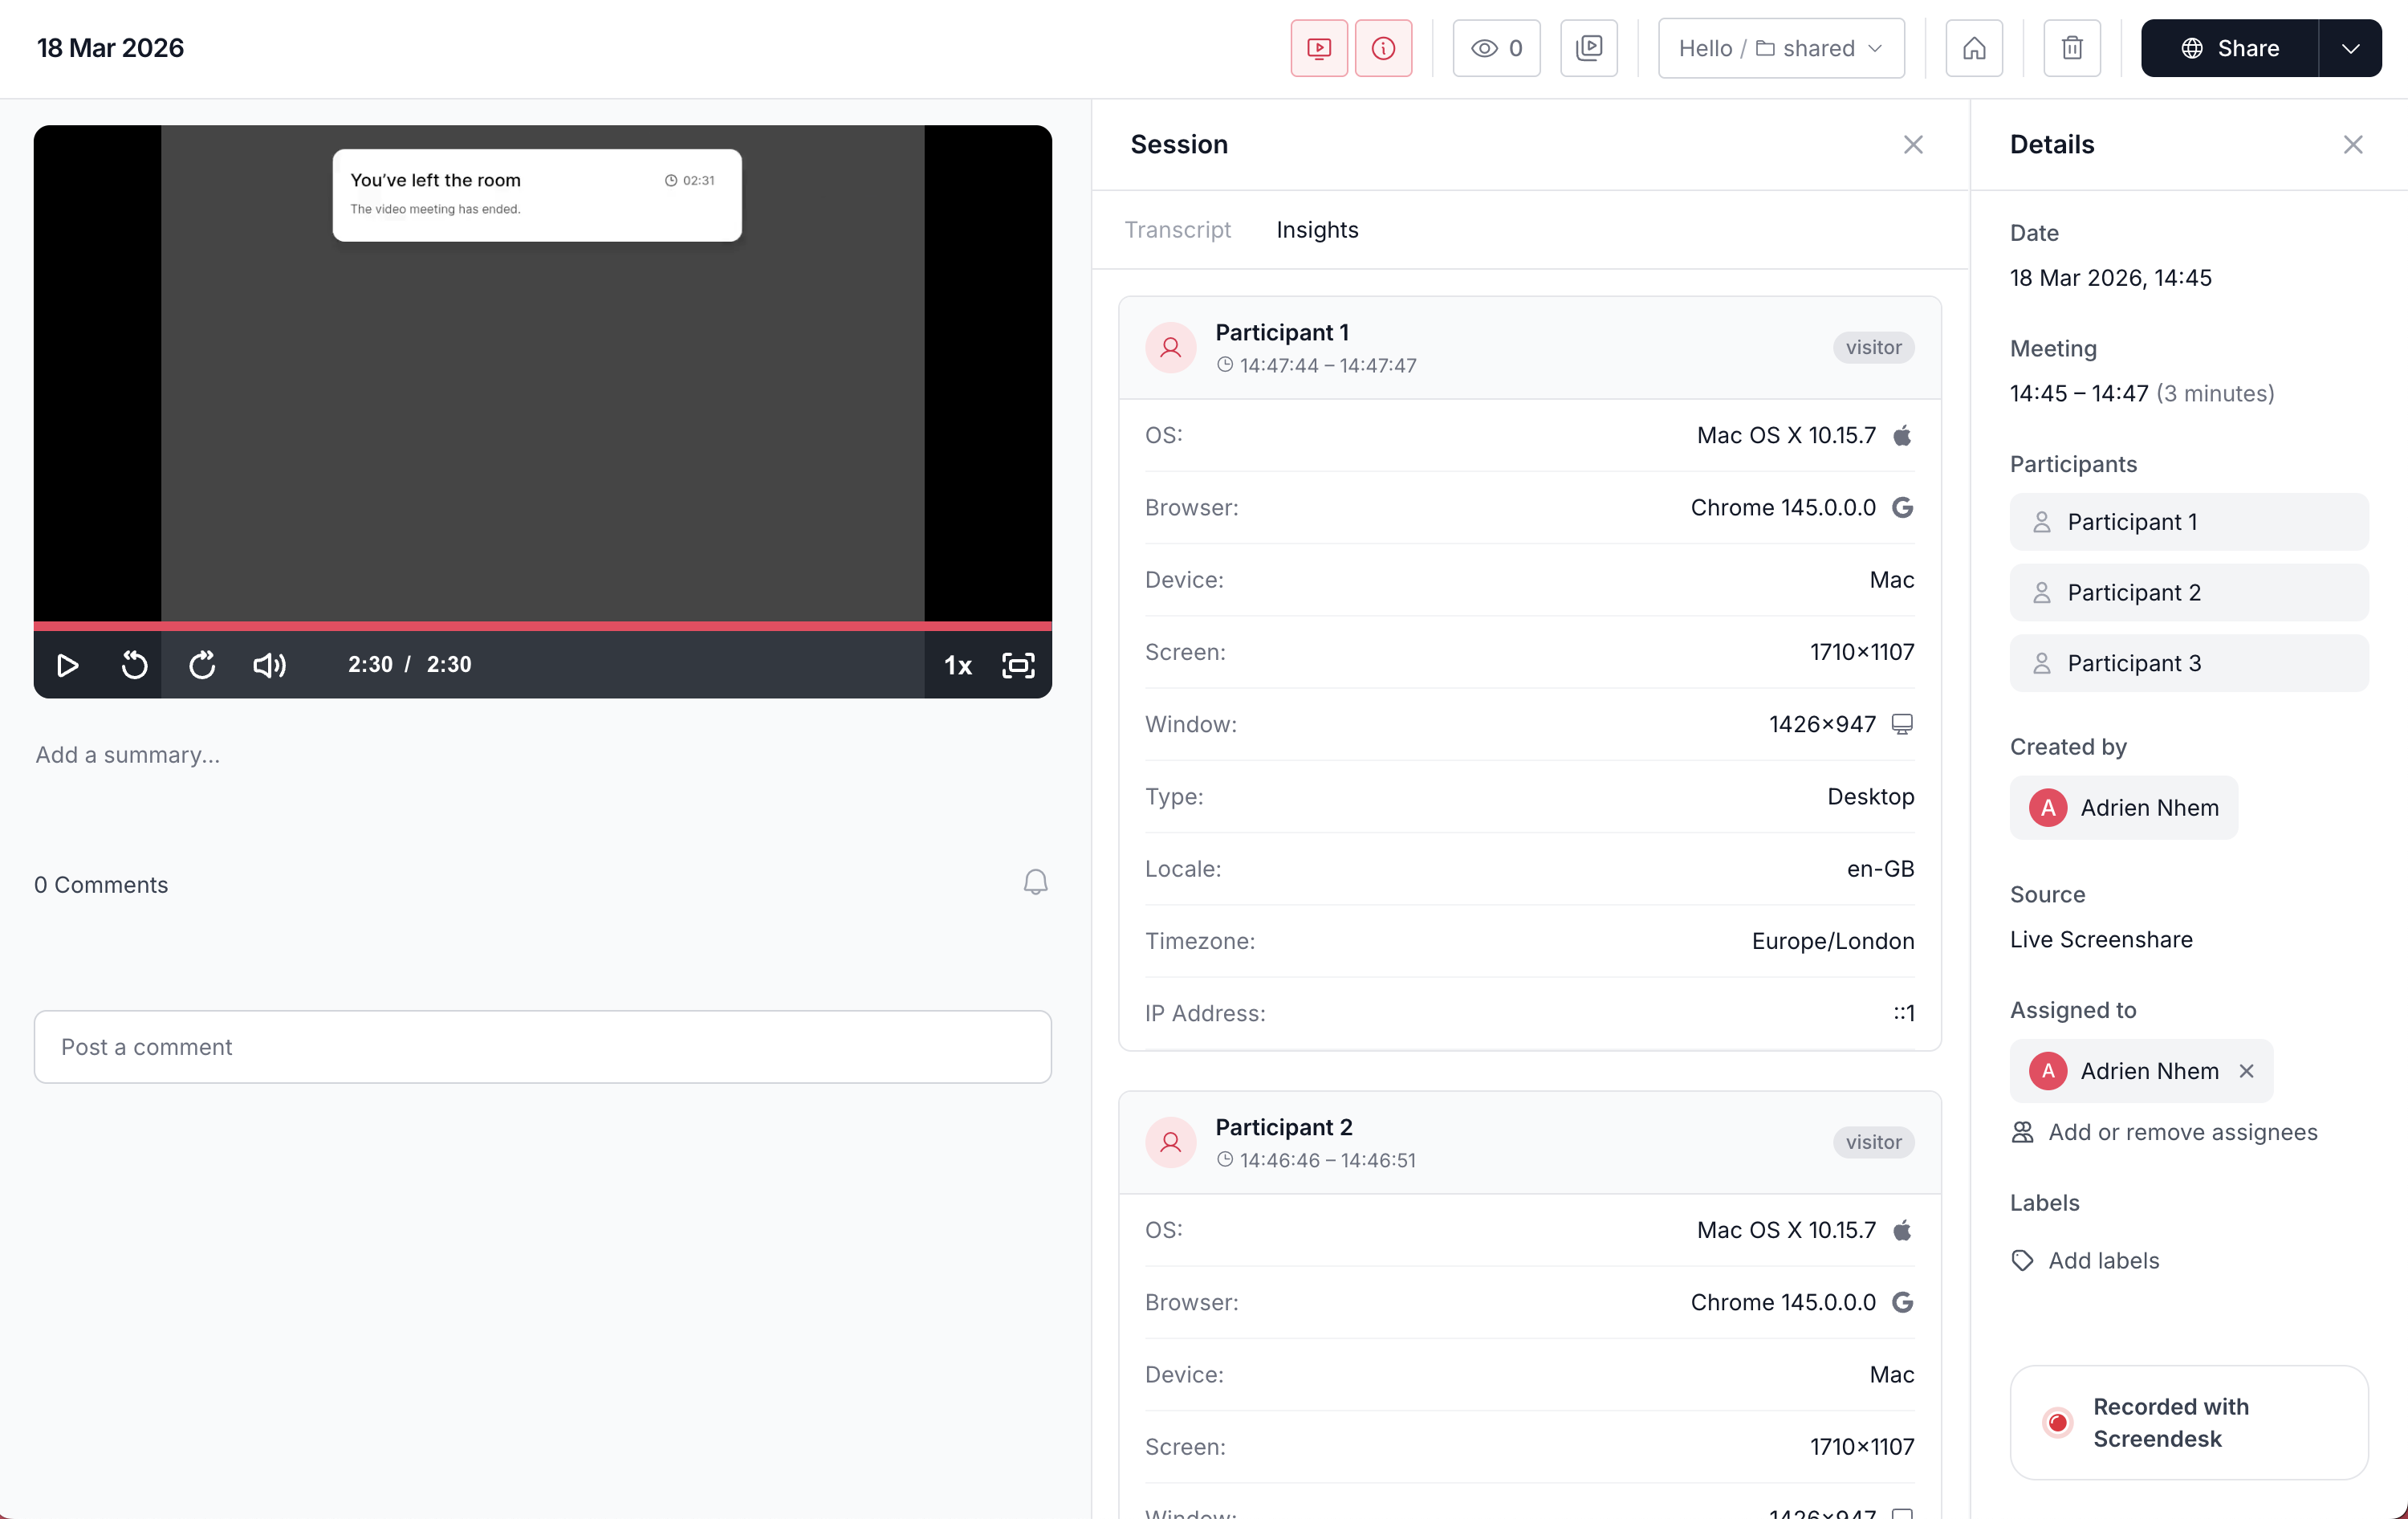Image resolution: width=2408 pixels, height=1519 pixels.
Task: Click the home icon in the top toolbar
Action: point(1973,48)
